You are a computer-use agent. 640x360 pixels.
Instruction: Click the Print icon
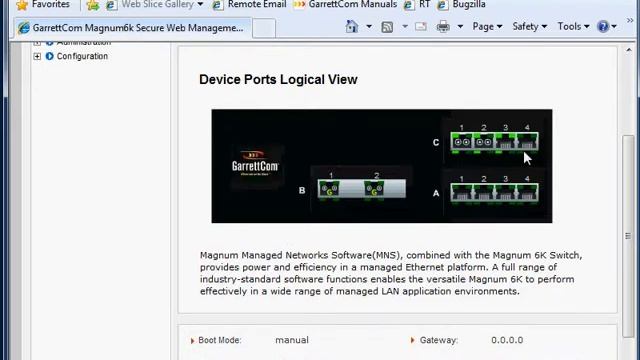[x=443, y=27]
